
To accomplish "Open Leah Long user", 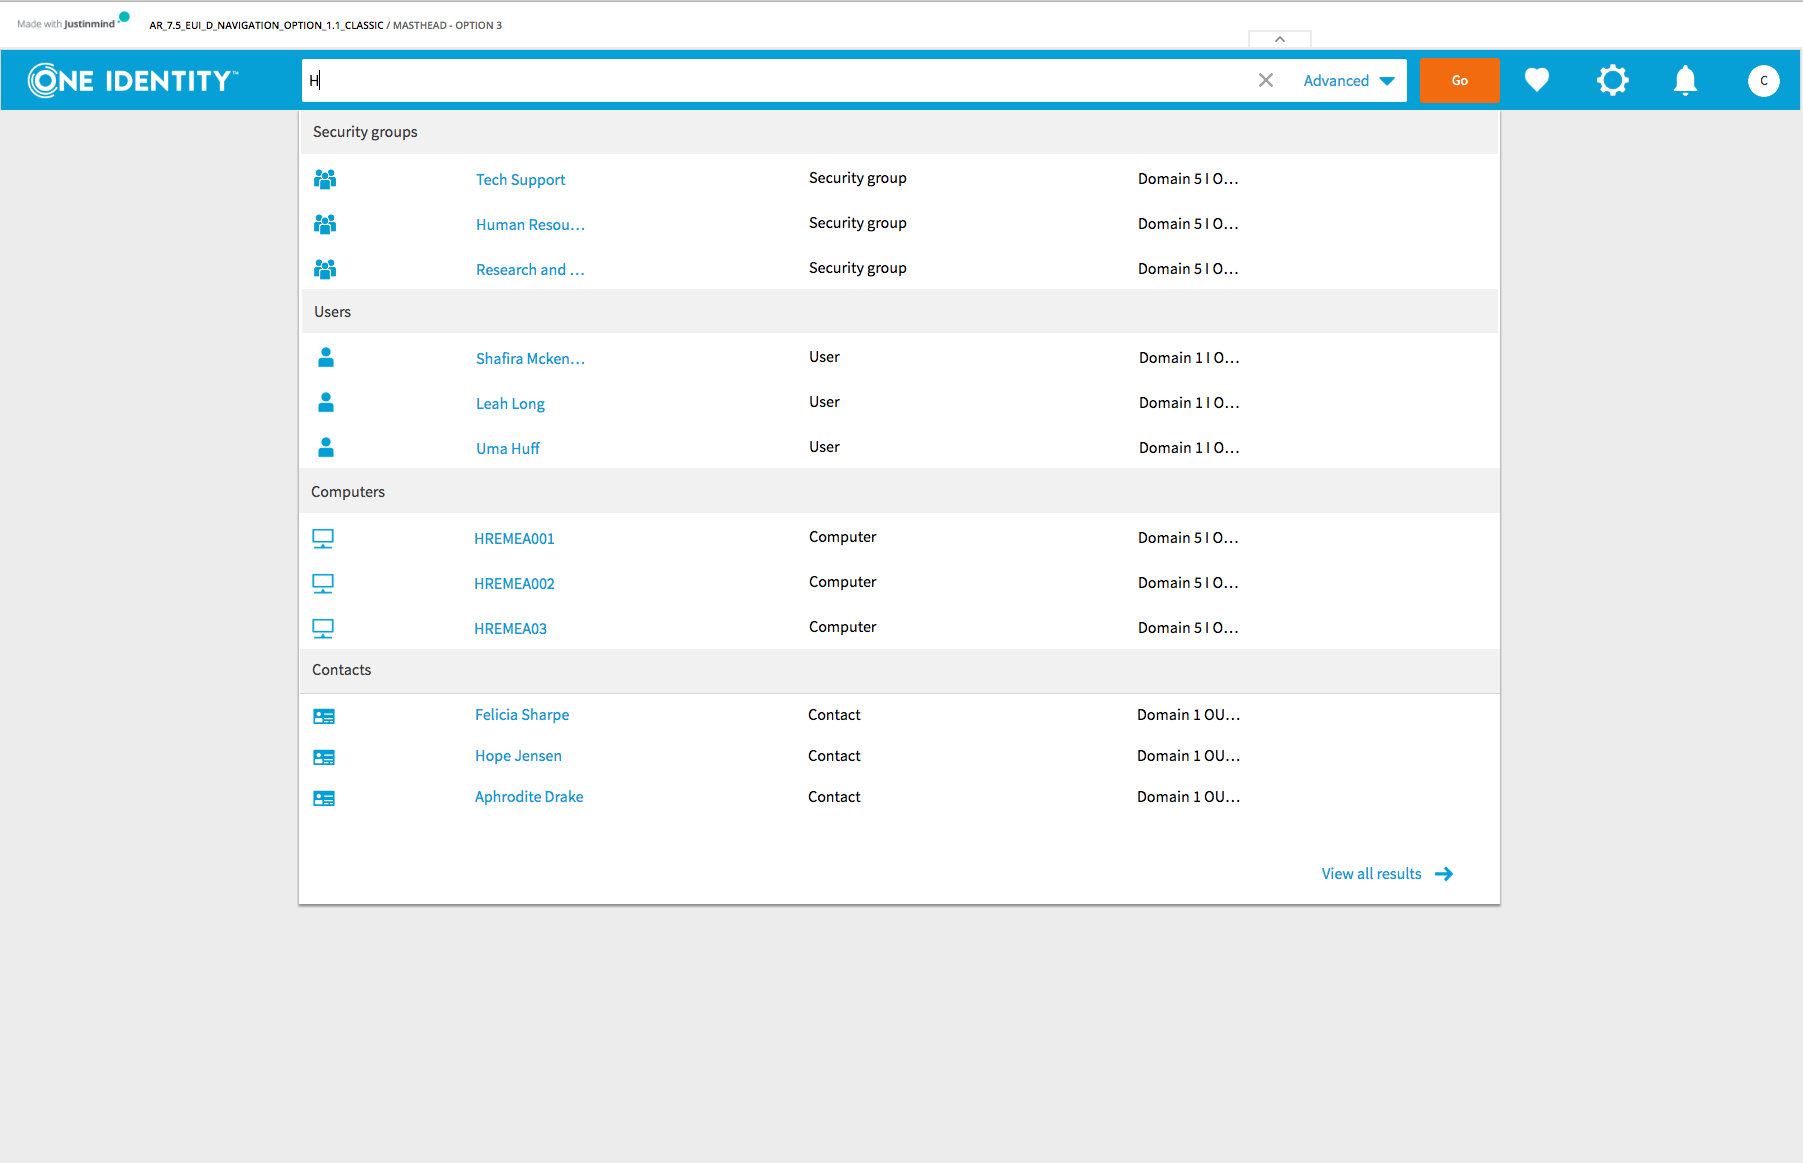I will [x=510, y=404].
